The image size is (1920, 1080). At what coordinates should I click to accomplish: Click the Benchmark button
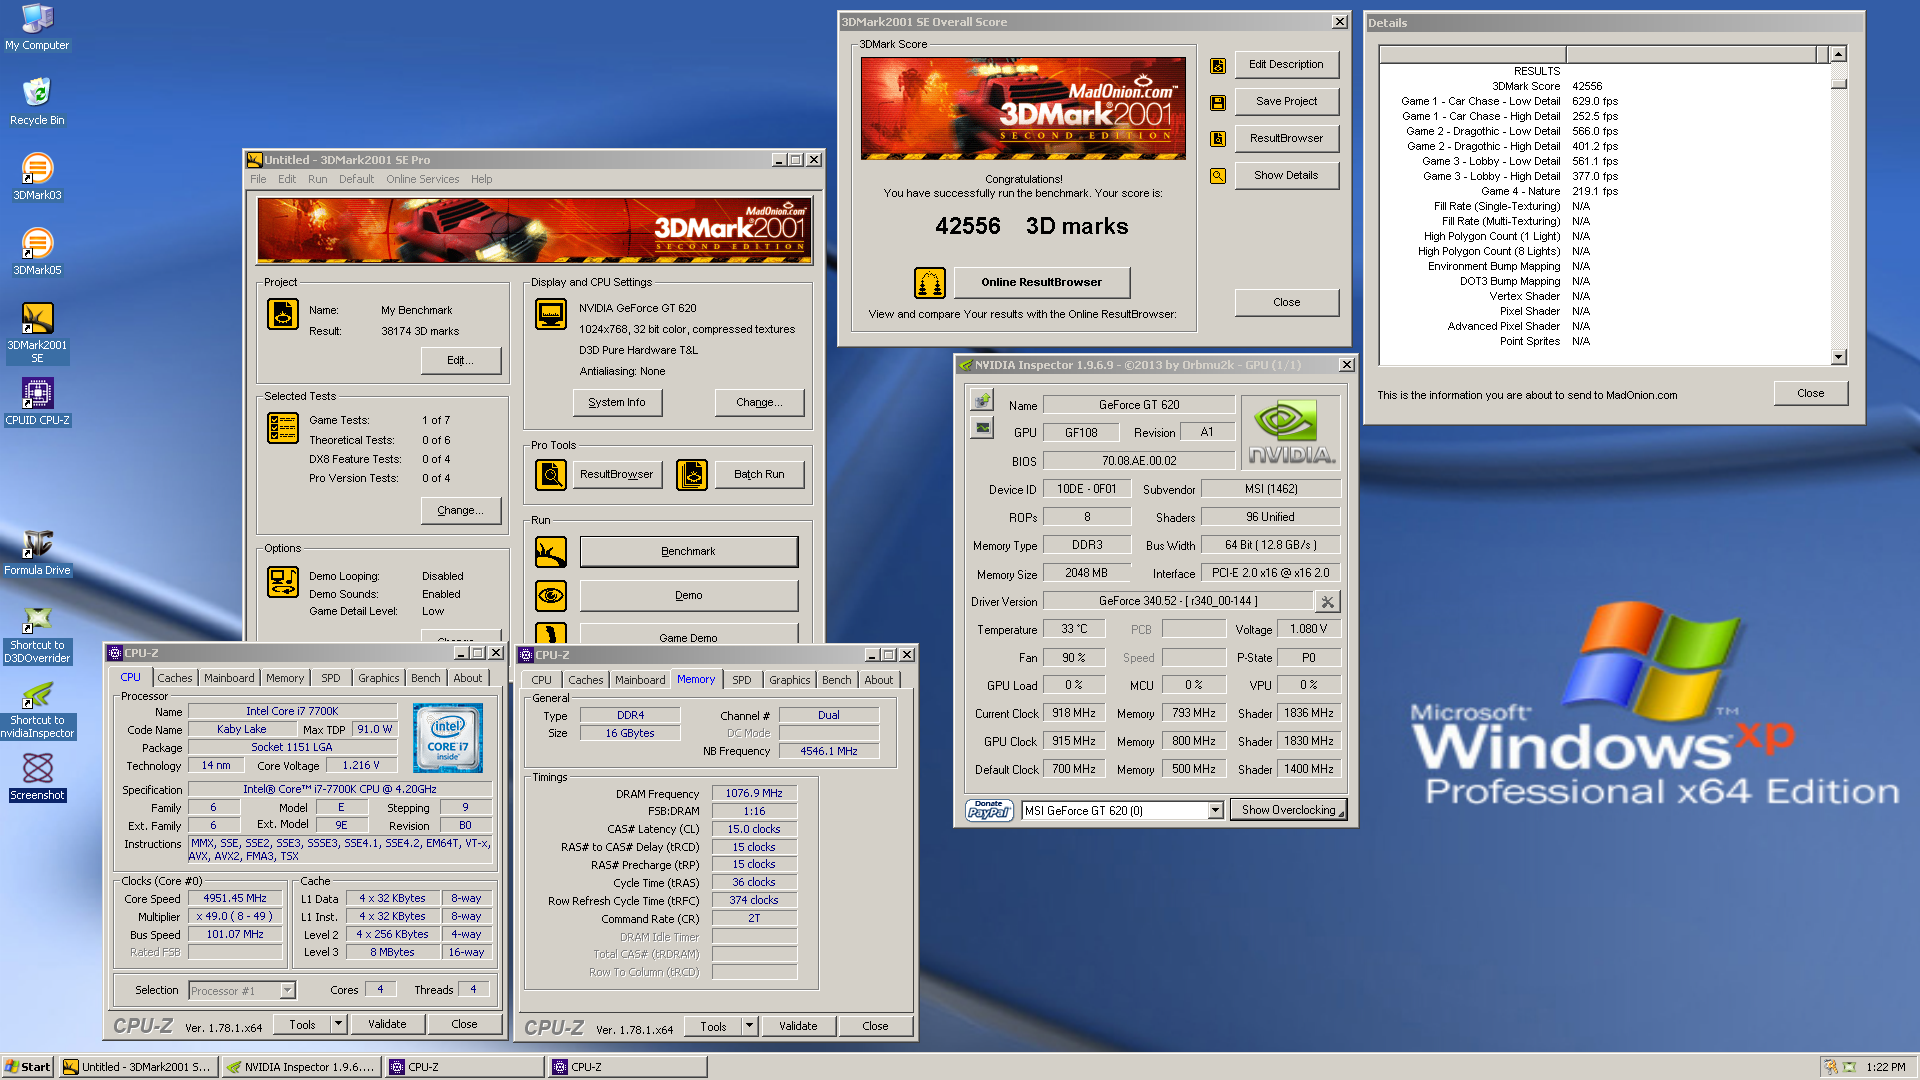point(688,551)
